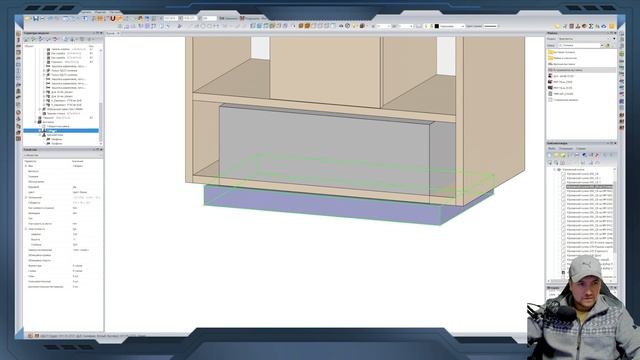Click the orange grid icon beside the magnet
Image resolution: width=640 pixels, height=360 pixels.
pyautogui.click(x=100, y=19)
